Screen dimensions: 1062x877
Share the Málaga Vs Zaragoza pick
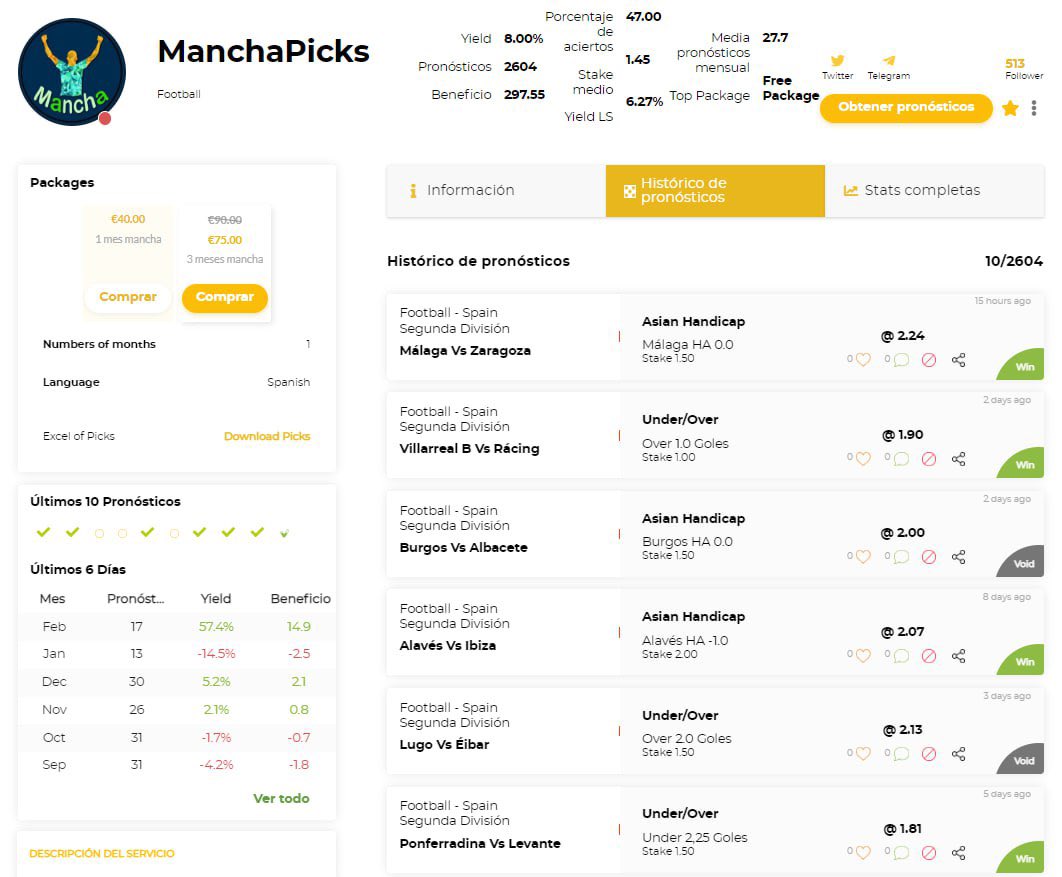pyautogui.click(x=958, y=360)
